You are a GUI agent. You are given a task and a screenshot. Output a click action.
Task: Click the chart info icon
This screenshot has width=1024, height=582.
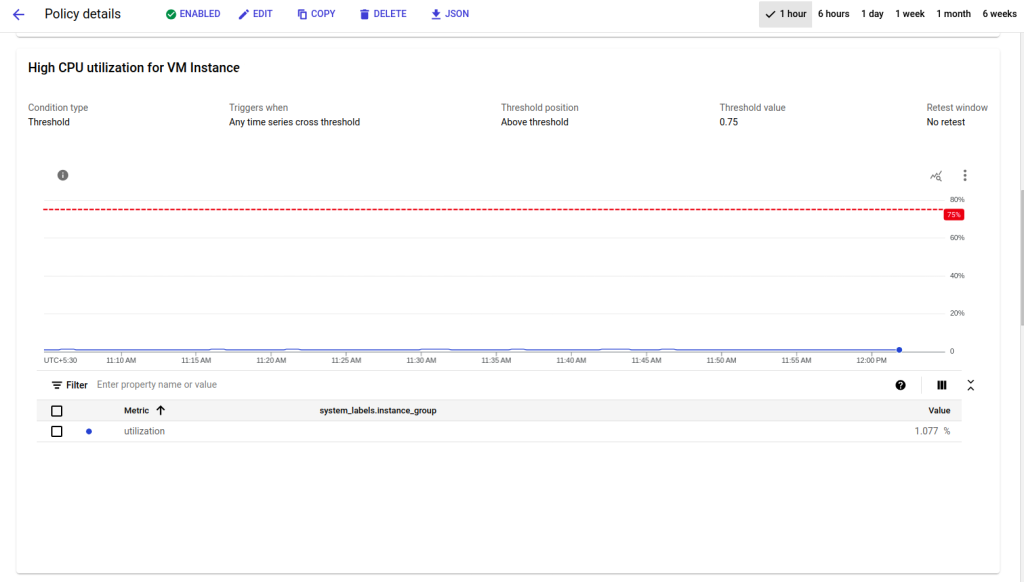[63, 175]
